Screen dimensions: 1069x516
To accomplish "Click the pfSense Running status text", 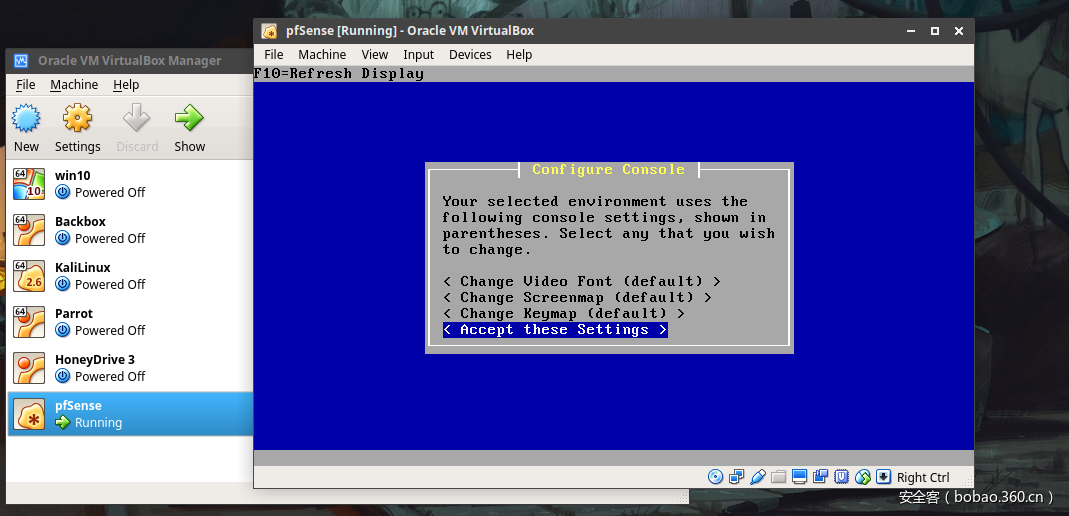I will [x=98, y=423].
